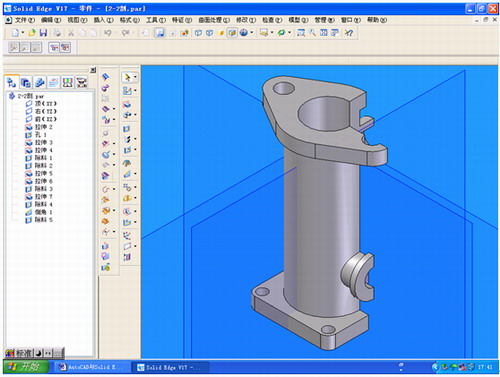Click the 开始 Start button
The height and width of the screenshot is (377, 500).
pyautogui.click(x=26, y=367)
